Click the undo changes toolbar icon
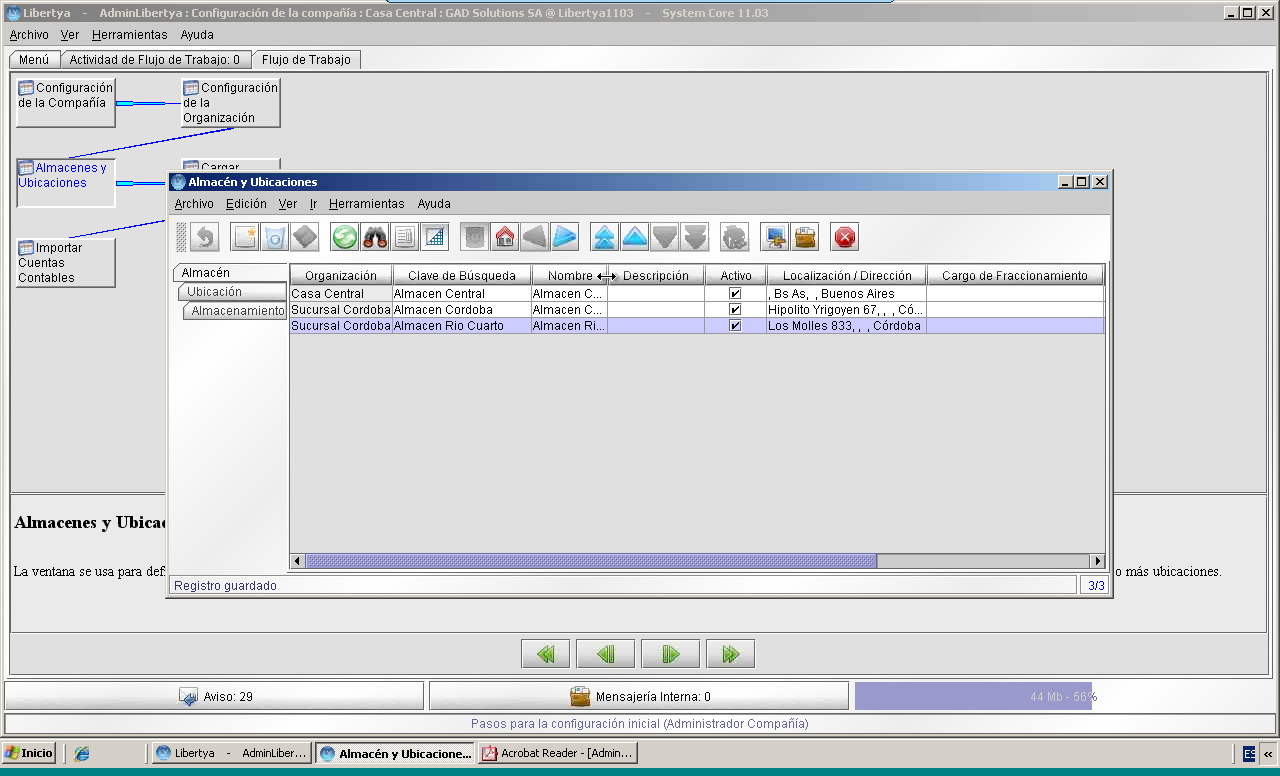Image resolution: width=1280 pixels, height=776 pixels. [x=205, y=237]
